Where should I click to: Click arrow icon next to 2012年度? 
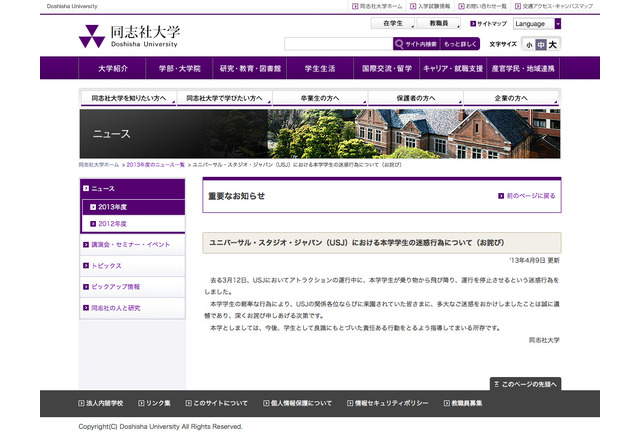tap(93, 224)
